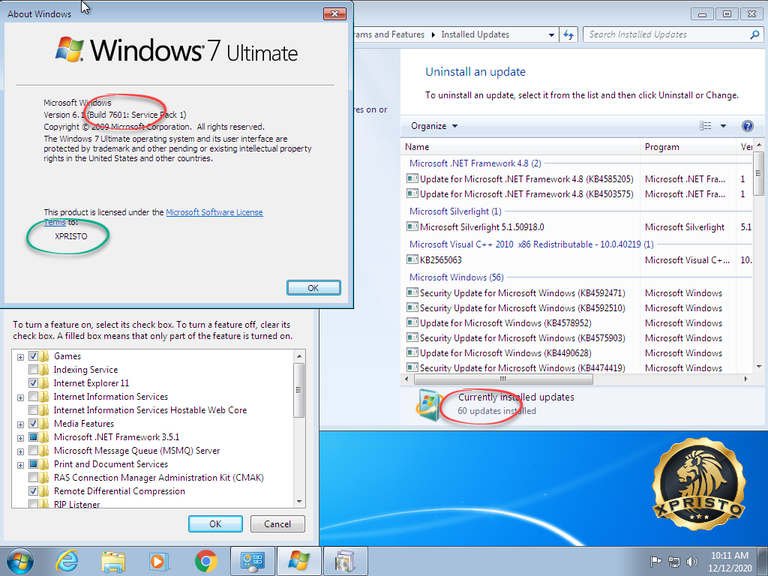
Task: Select Microsoft Silverlight 5.1.50918.0 icon
Action: [x=412, y=227]
